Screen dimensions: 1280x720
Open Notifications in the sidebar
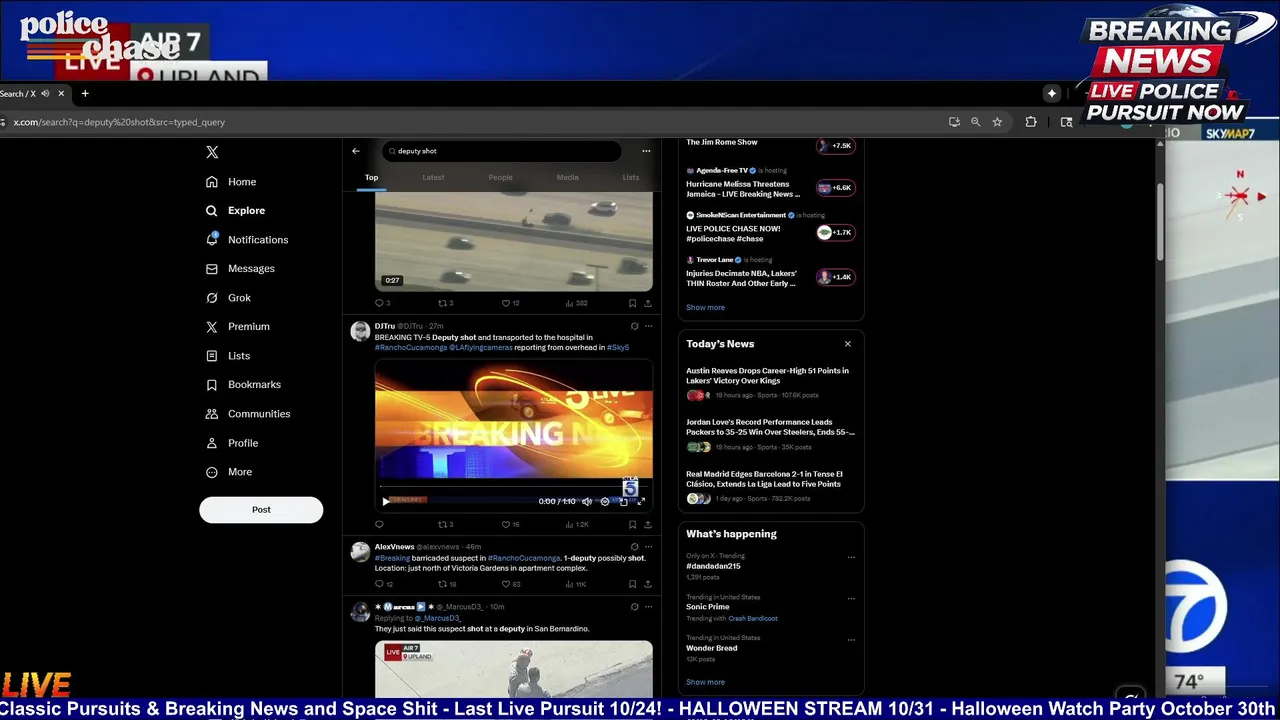point(246,240)
